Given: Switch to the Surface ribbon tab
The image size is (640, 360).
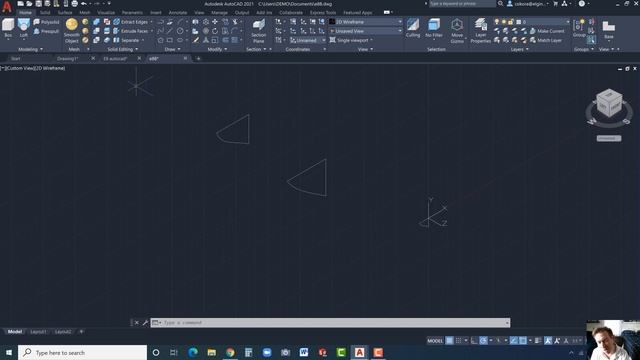Looking at the screenshot, I should coord(64,13).
